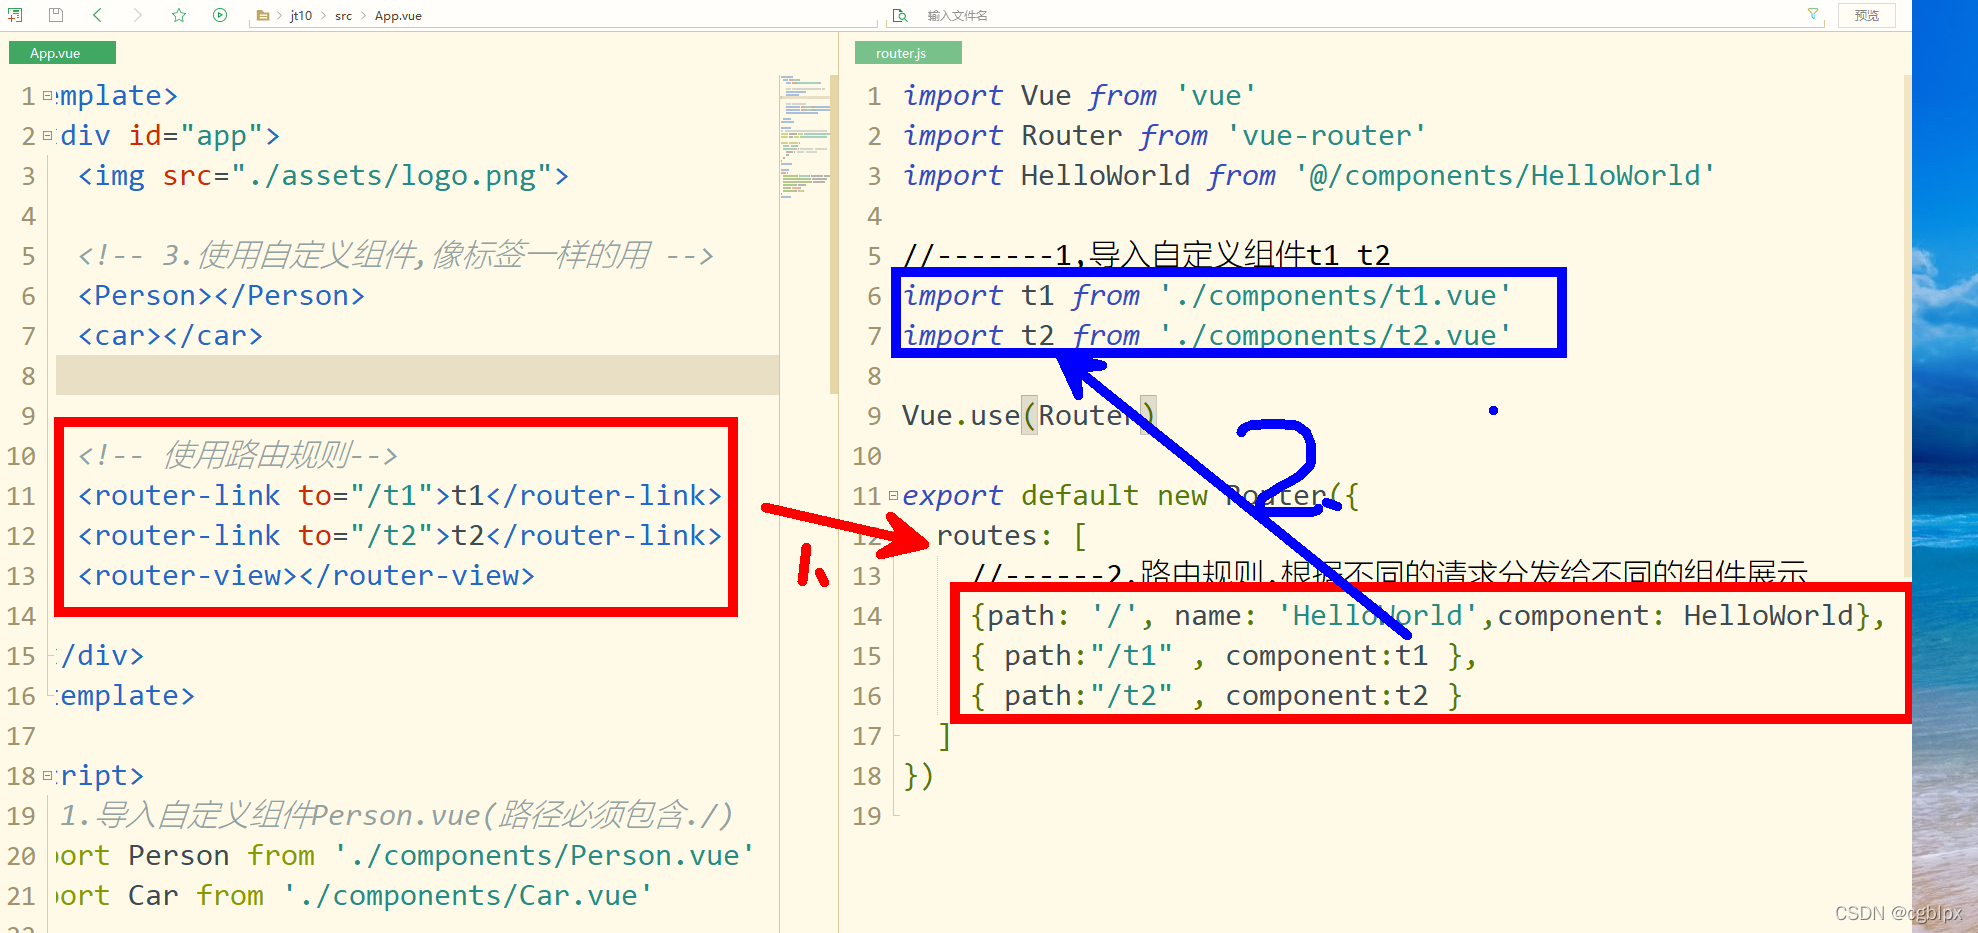
Task: Click line number 4 in App.vue gutter
Action: (x=28, y=216)
